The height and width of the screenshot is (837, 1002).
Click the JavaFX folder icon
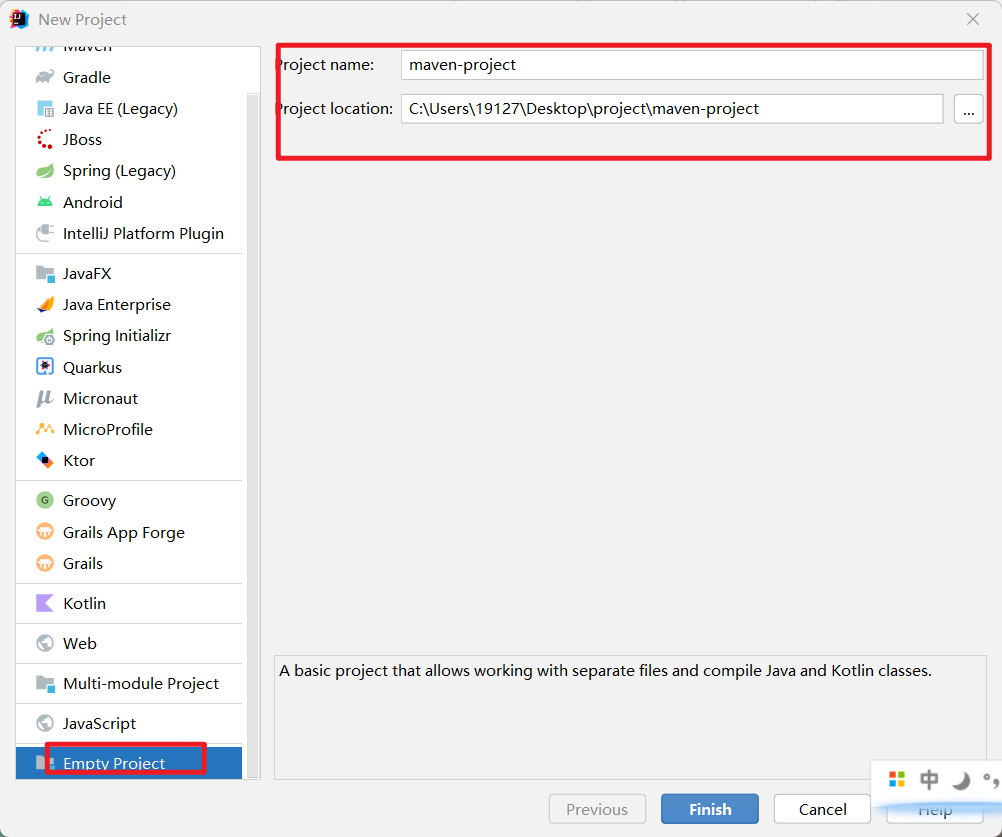pyautogui.click(x=45, y=273)
